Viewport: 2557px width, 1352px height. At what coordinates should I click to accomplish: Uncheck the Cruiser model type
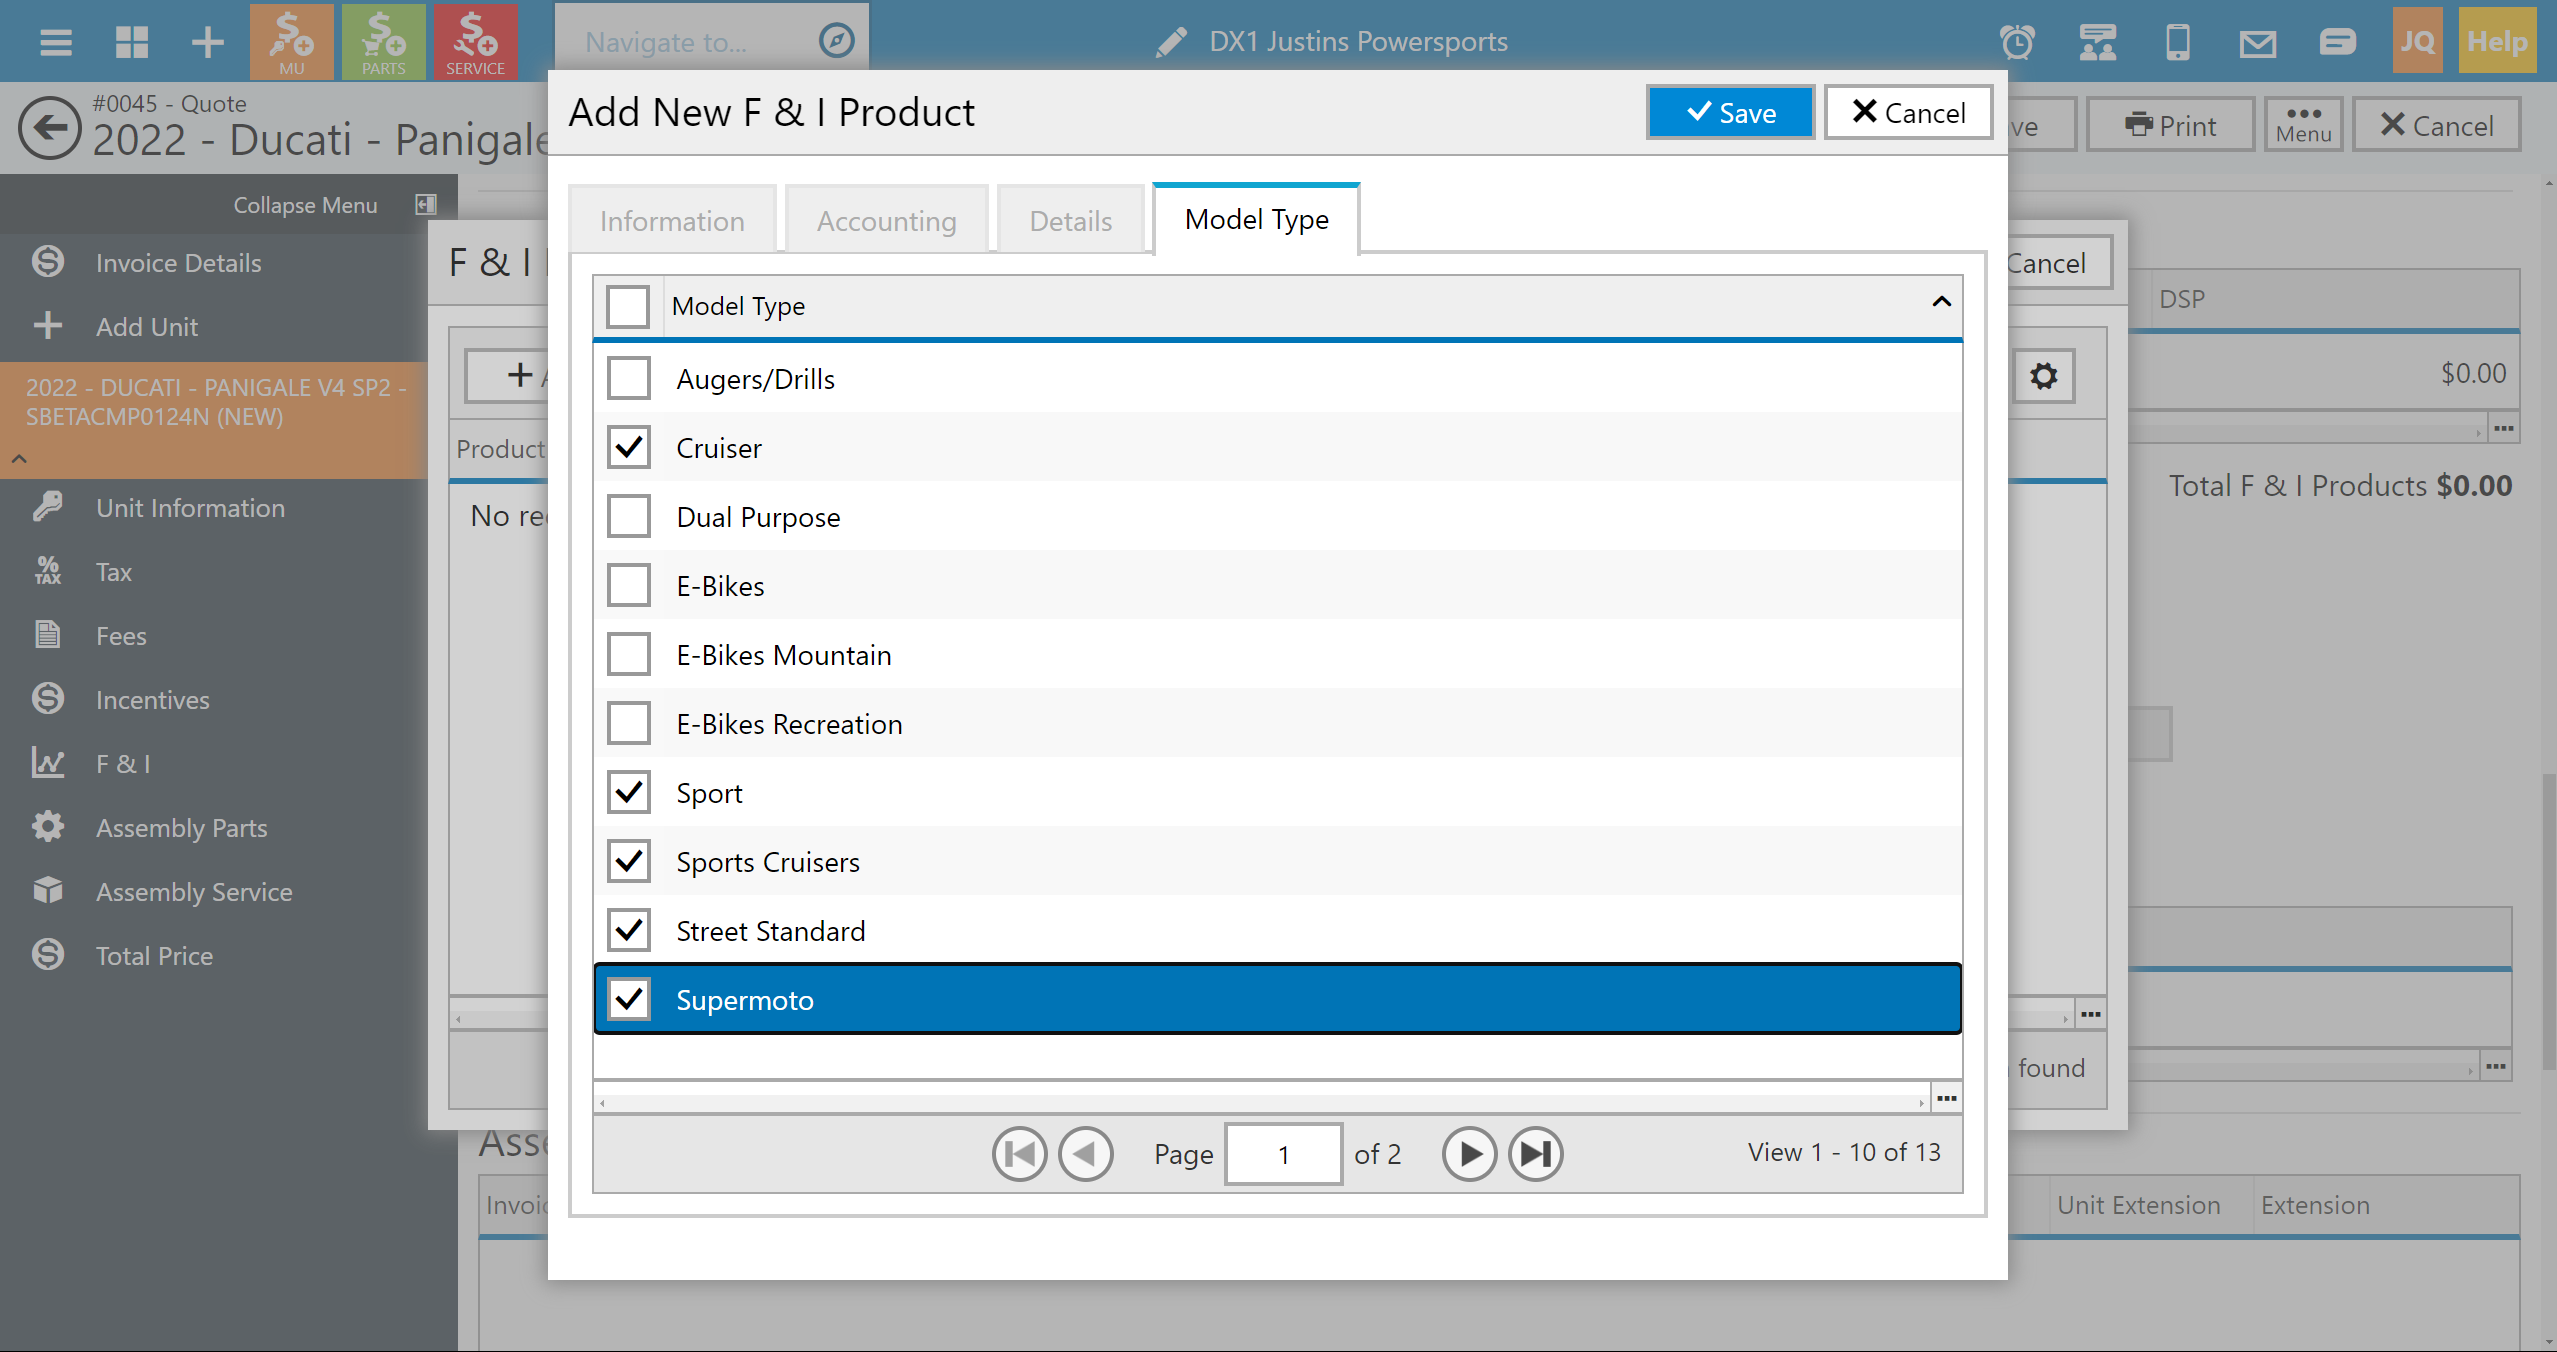tap(629, 448)
